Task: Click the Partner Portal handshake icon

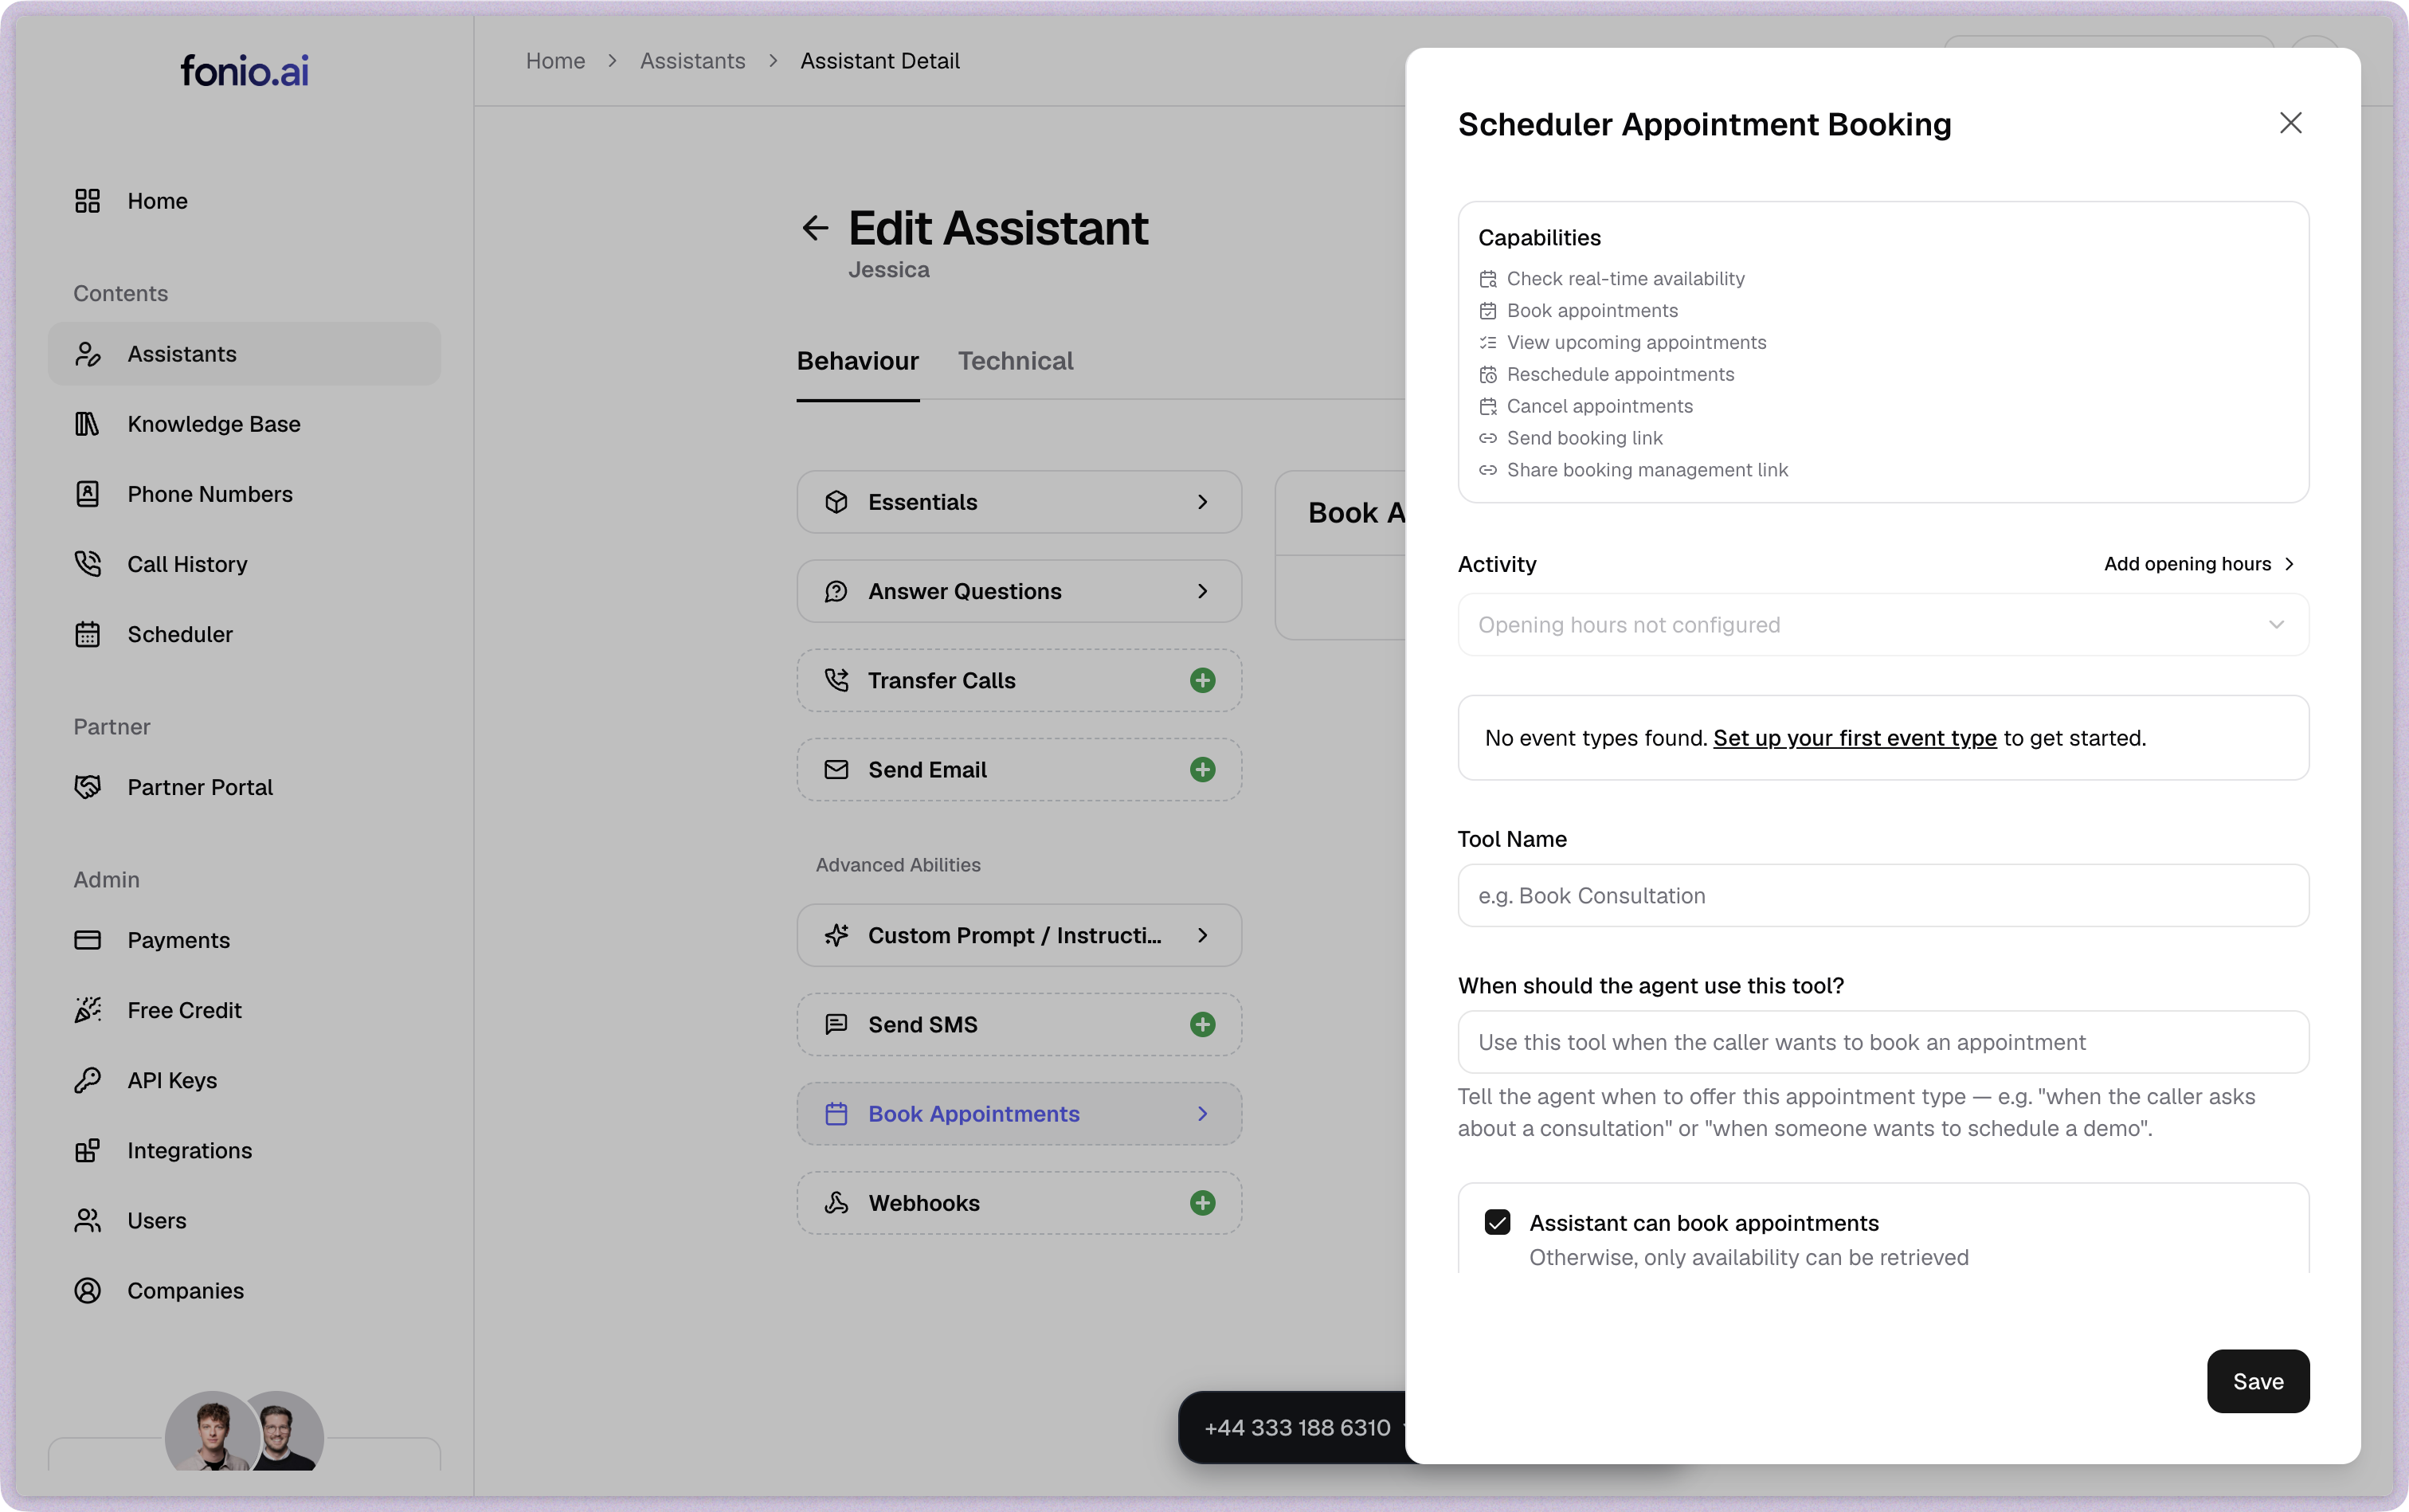Action: [87, 787]
